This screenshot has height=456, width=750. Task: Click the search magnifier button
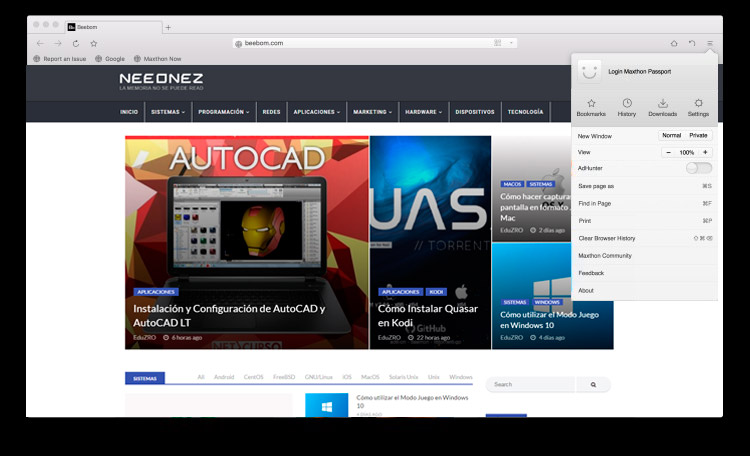pos(593,384)
